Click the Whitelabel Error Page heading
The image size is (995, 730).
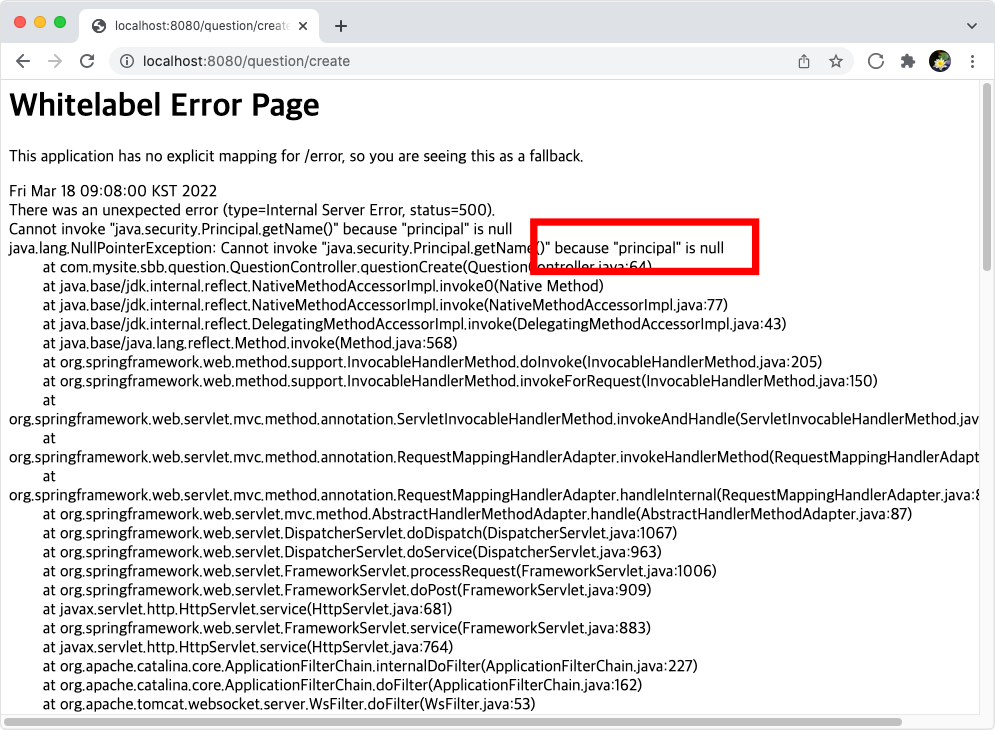coord(164,105)
